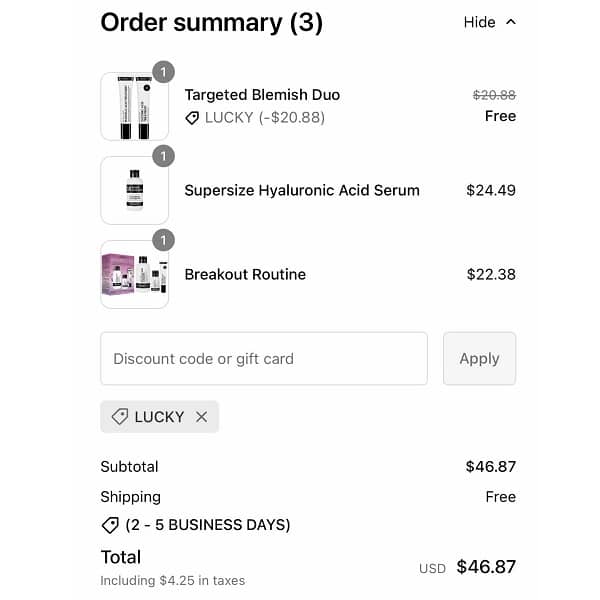Select the Breakout Routine product name
The width and height of the screenshot is (600, 600).
(245, 274)
